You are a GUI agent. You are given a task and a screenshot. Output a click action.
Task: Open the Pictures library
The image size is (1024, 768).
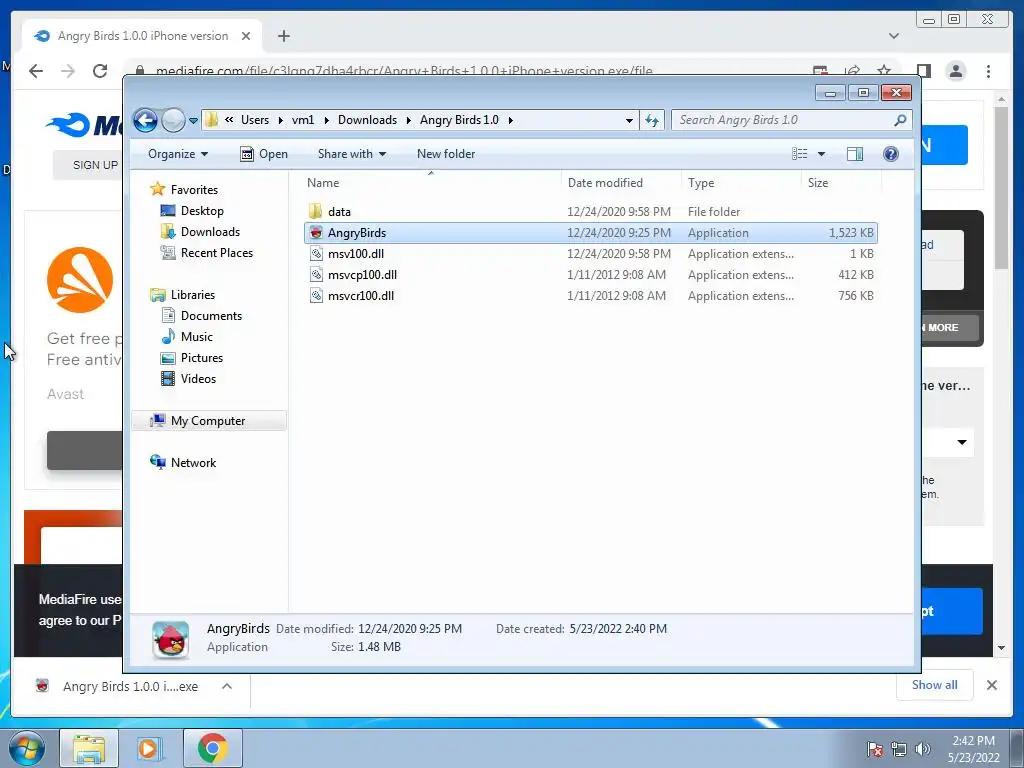click(x=201, y=358)
